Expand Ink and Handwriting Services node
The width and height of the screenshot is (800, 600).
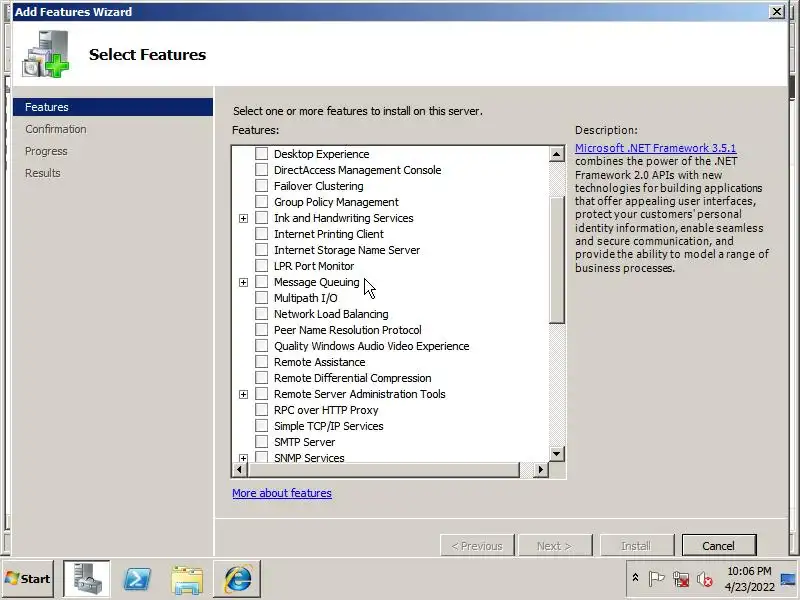pos(243,218)
